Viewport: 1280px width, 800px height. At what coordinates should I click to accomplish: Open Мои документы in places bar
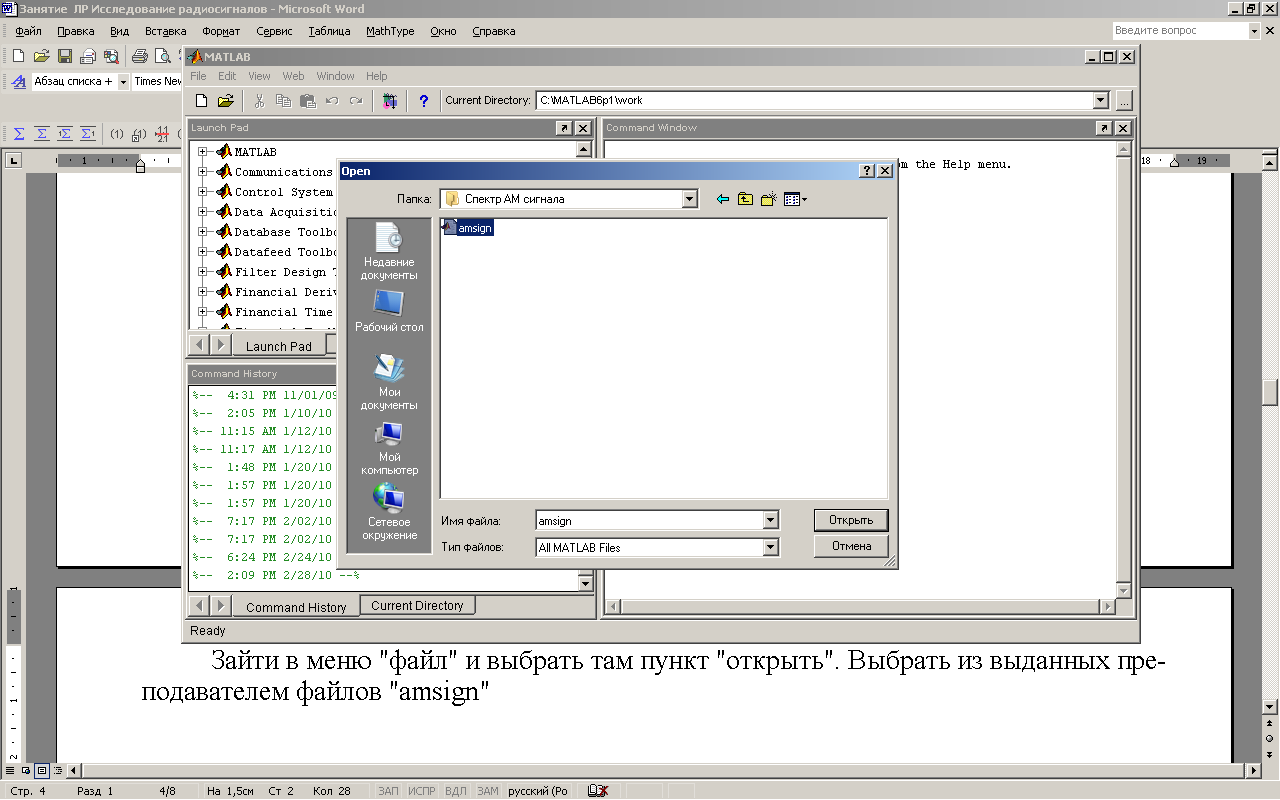pos(389,383)
